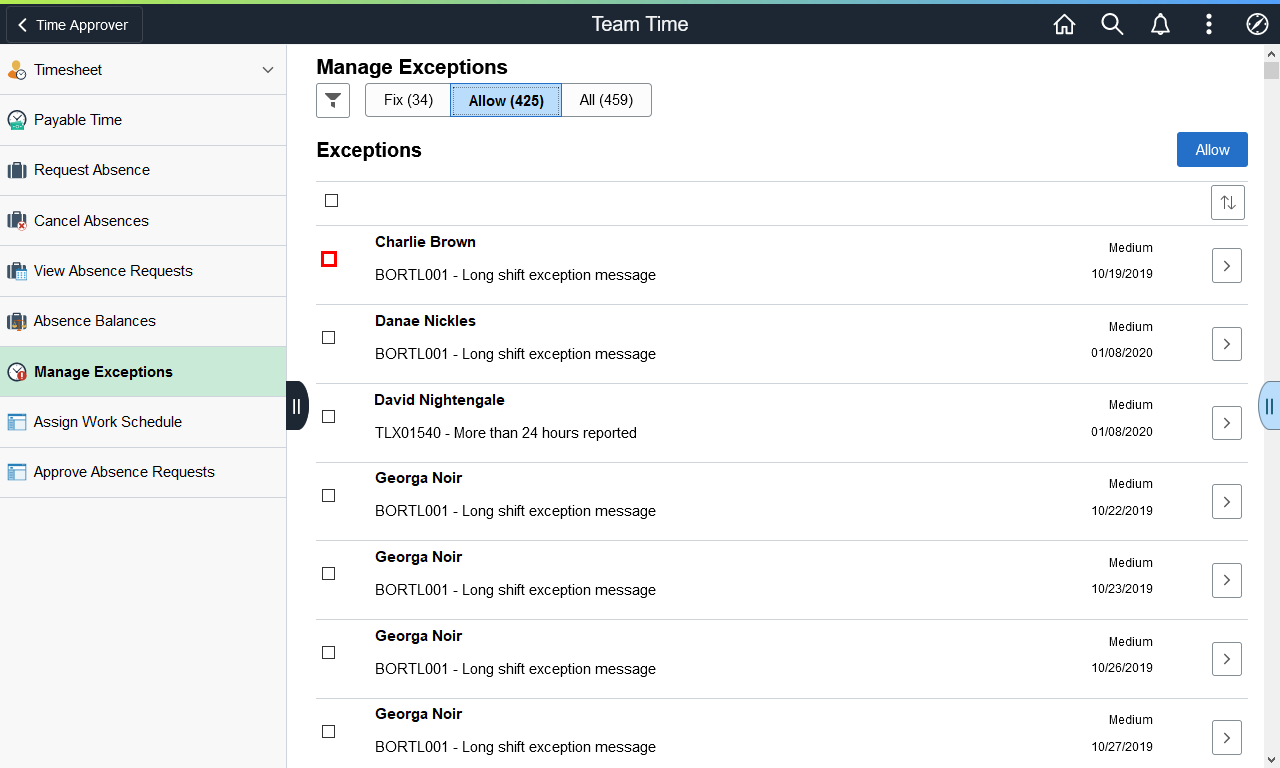Click the Payable Time clock icon
Image resolution: width=1280 pixels, height=768 pixels.
(x=17, y=120)
